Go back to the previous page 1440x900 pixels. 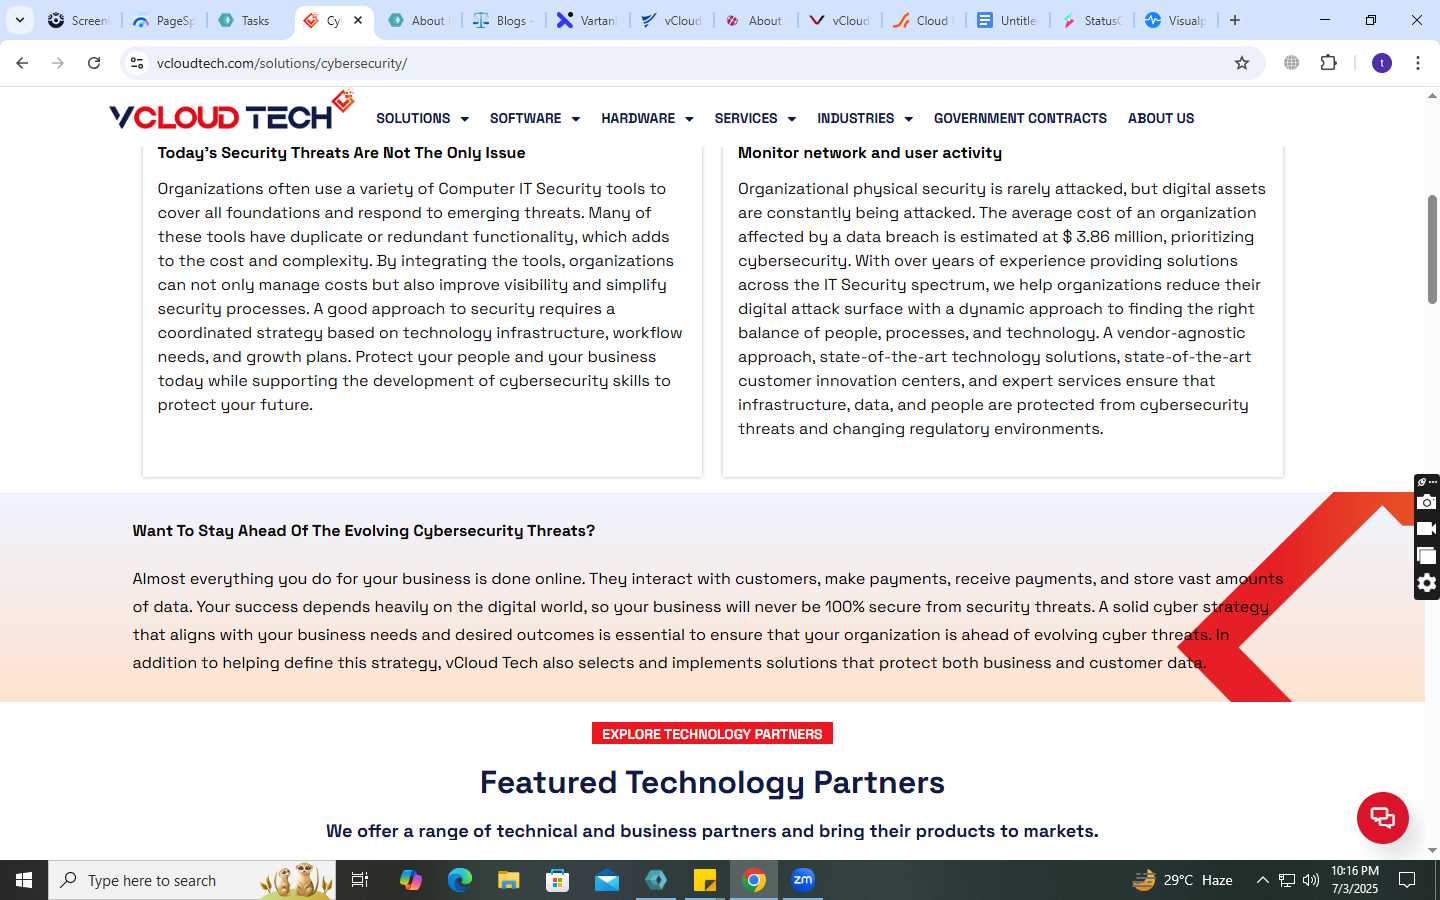[22, 63]
